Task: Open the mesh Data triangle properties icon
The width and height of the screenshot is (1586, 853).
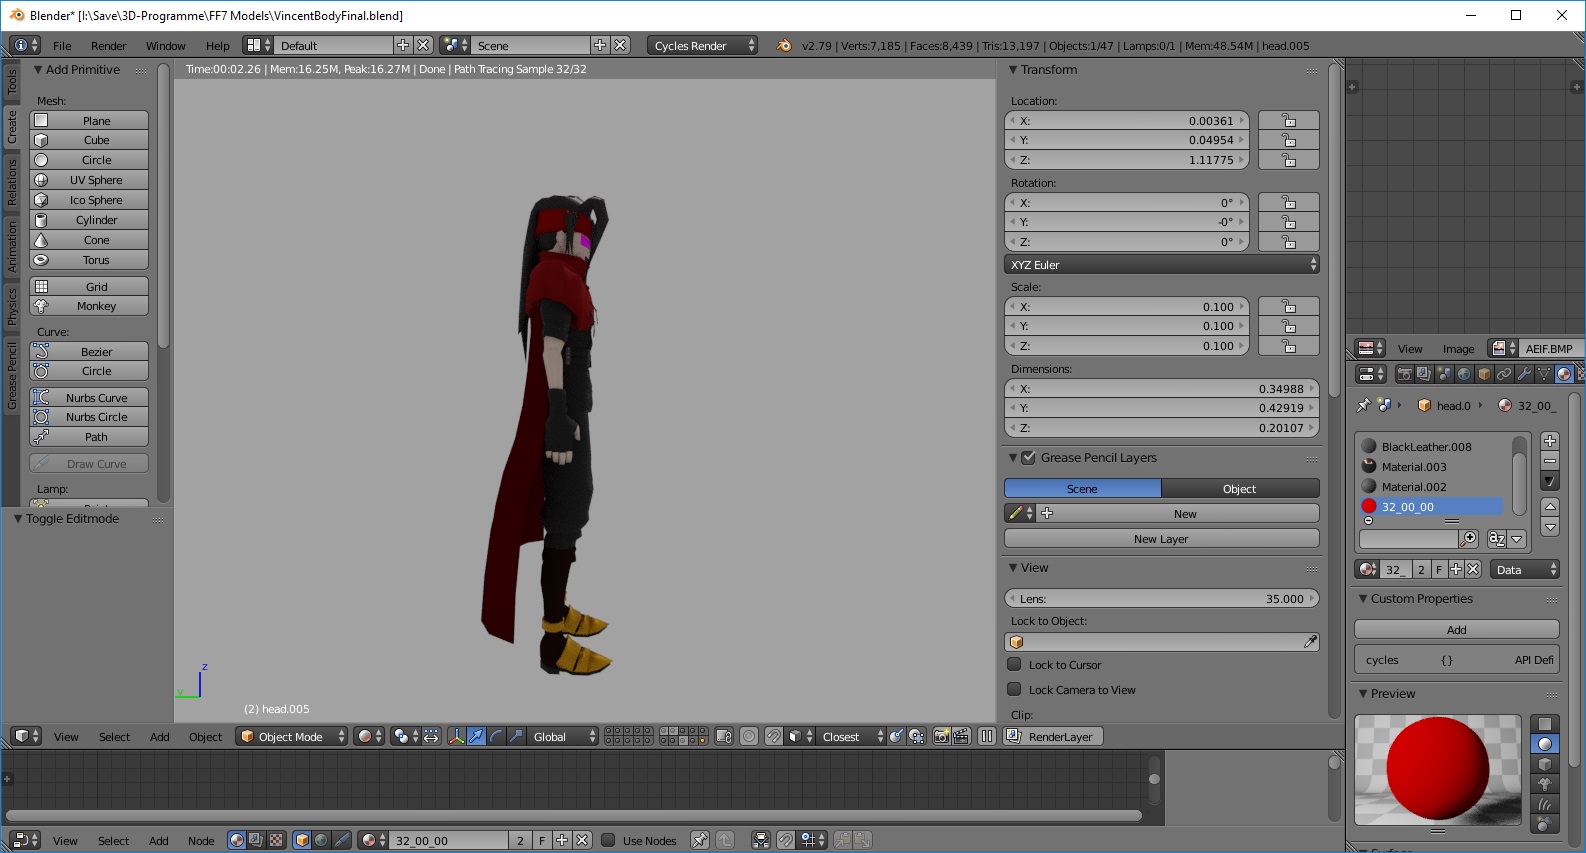Action: click(x=1544, y=374)
